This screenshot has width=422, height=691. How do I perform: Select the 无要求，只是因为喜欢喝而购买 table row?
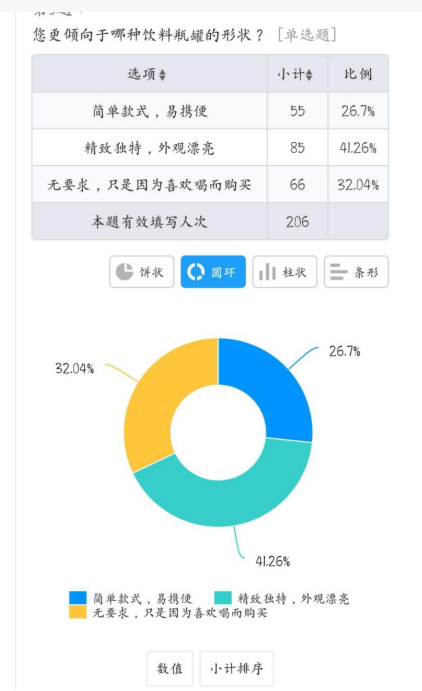click(x=210, y=185)
